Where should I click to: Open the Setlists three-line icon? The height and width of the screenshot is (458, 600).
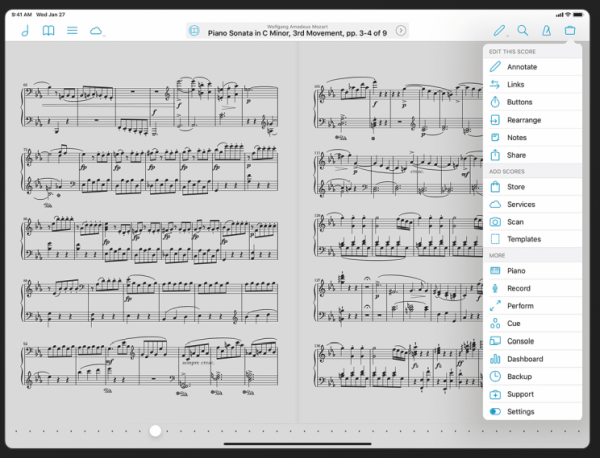click(x=72, y=31)
